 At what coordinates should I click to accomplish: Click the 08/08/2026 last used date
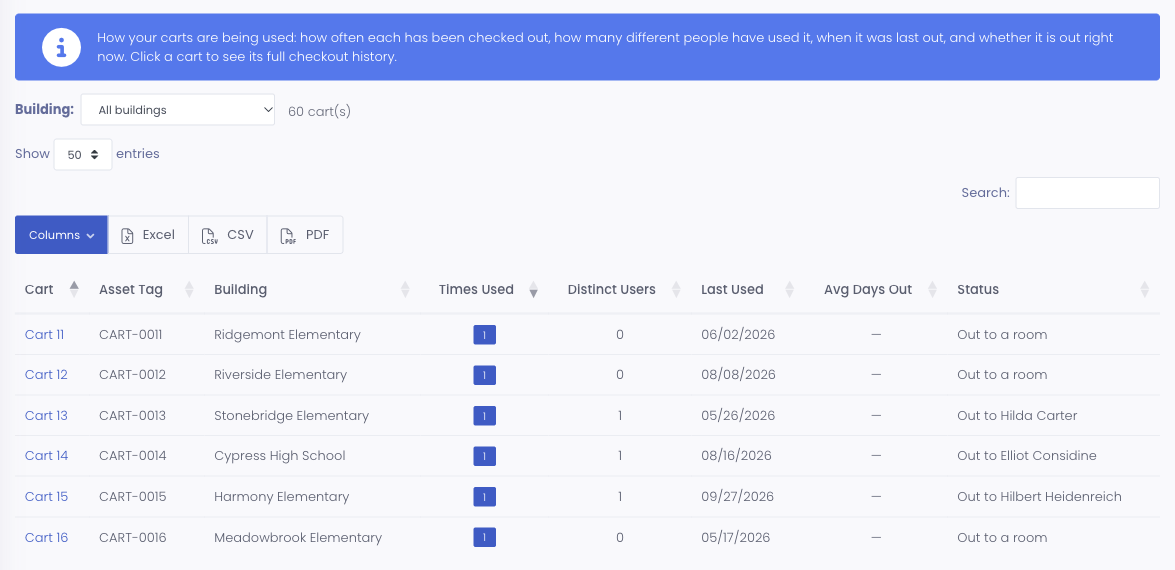[738, 375]
